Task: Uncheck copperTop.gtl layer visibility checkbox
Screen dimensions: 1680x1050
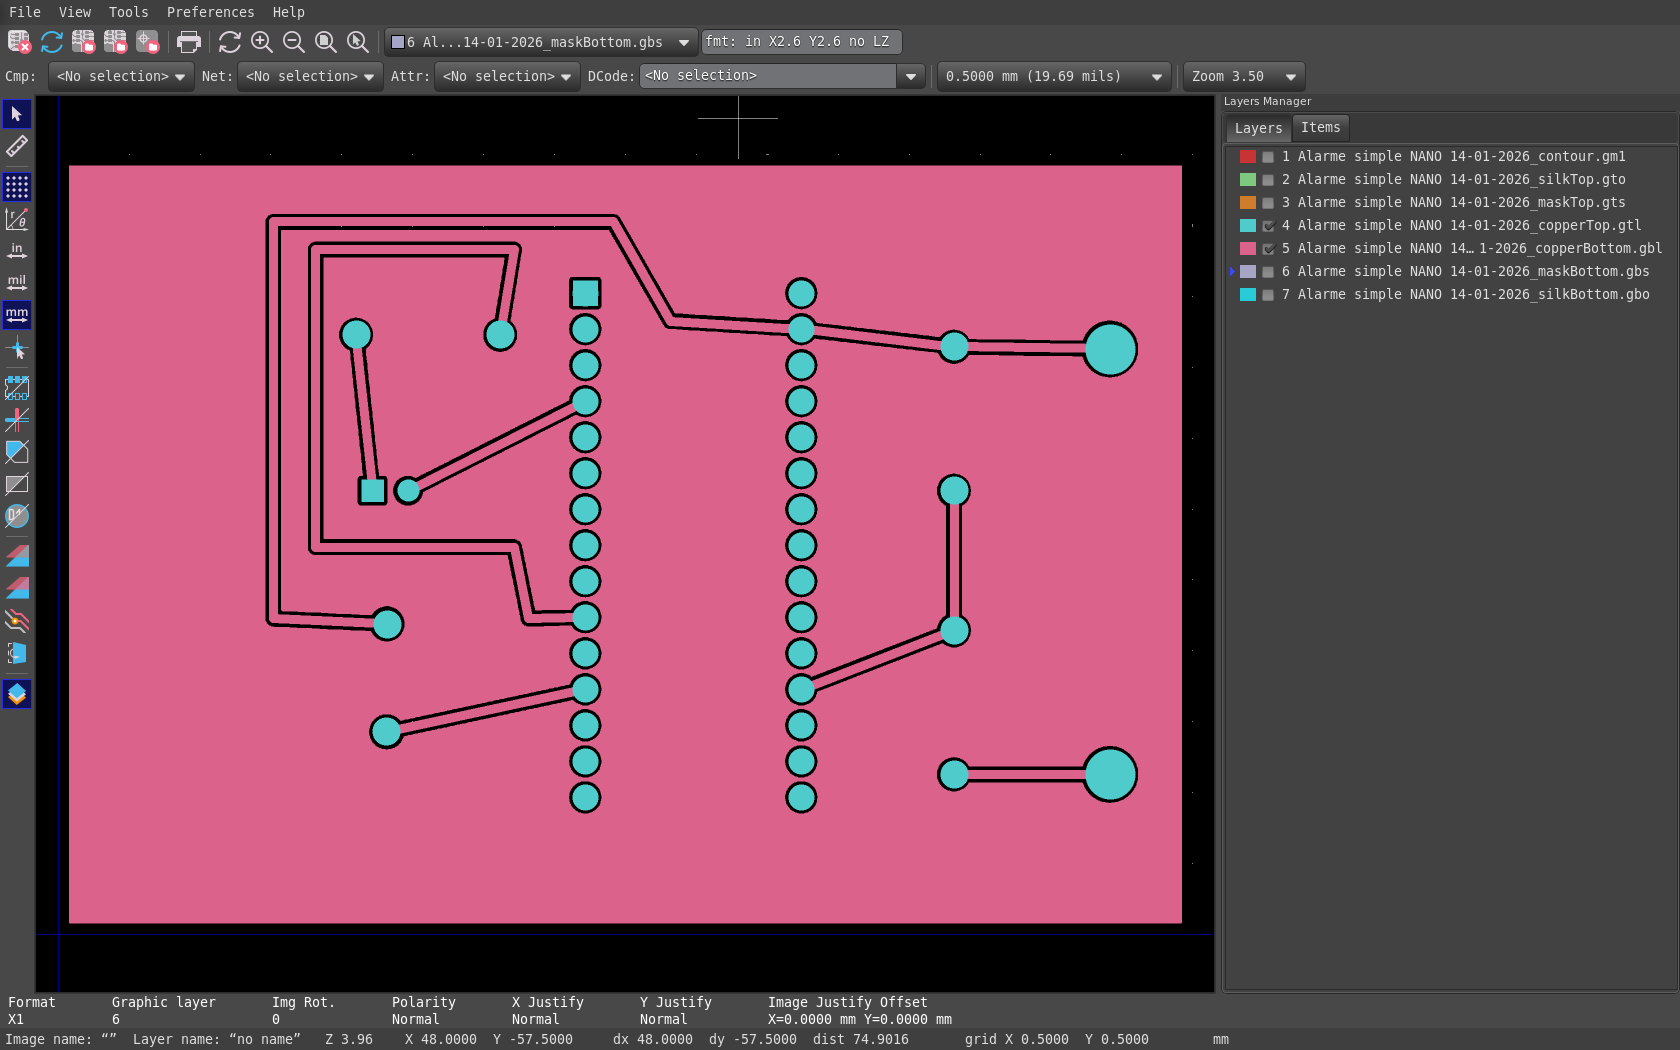Action: 1268,226
